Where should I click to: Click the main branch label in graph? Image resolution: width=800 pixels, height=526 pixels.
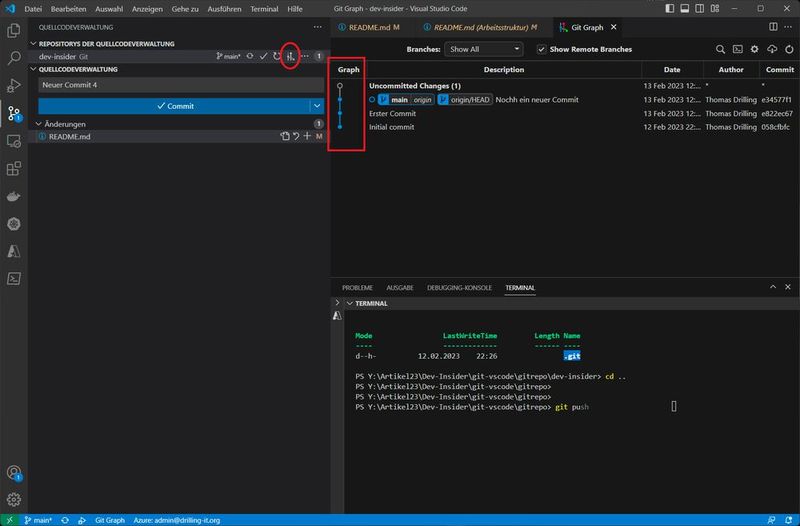point(398,99)
